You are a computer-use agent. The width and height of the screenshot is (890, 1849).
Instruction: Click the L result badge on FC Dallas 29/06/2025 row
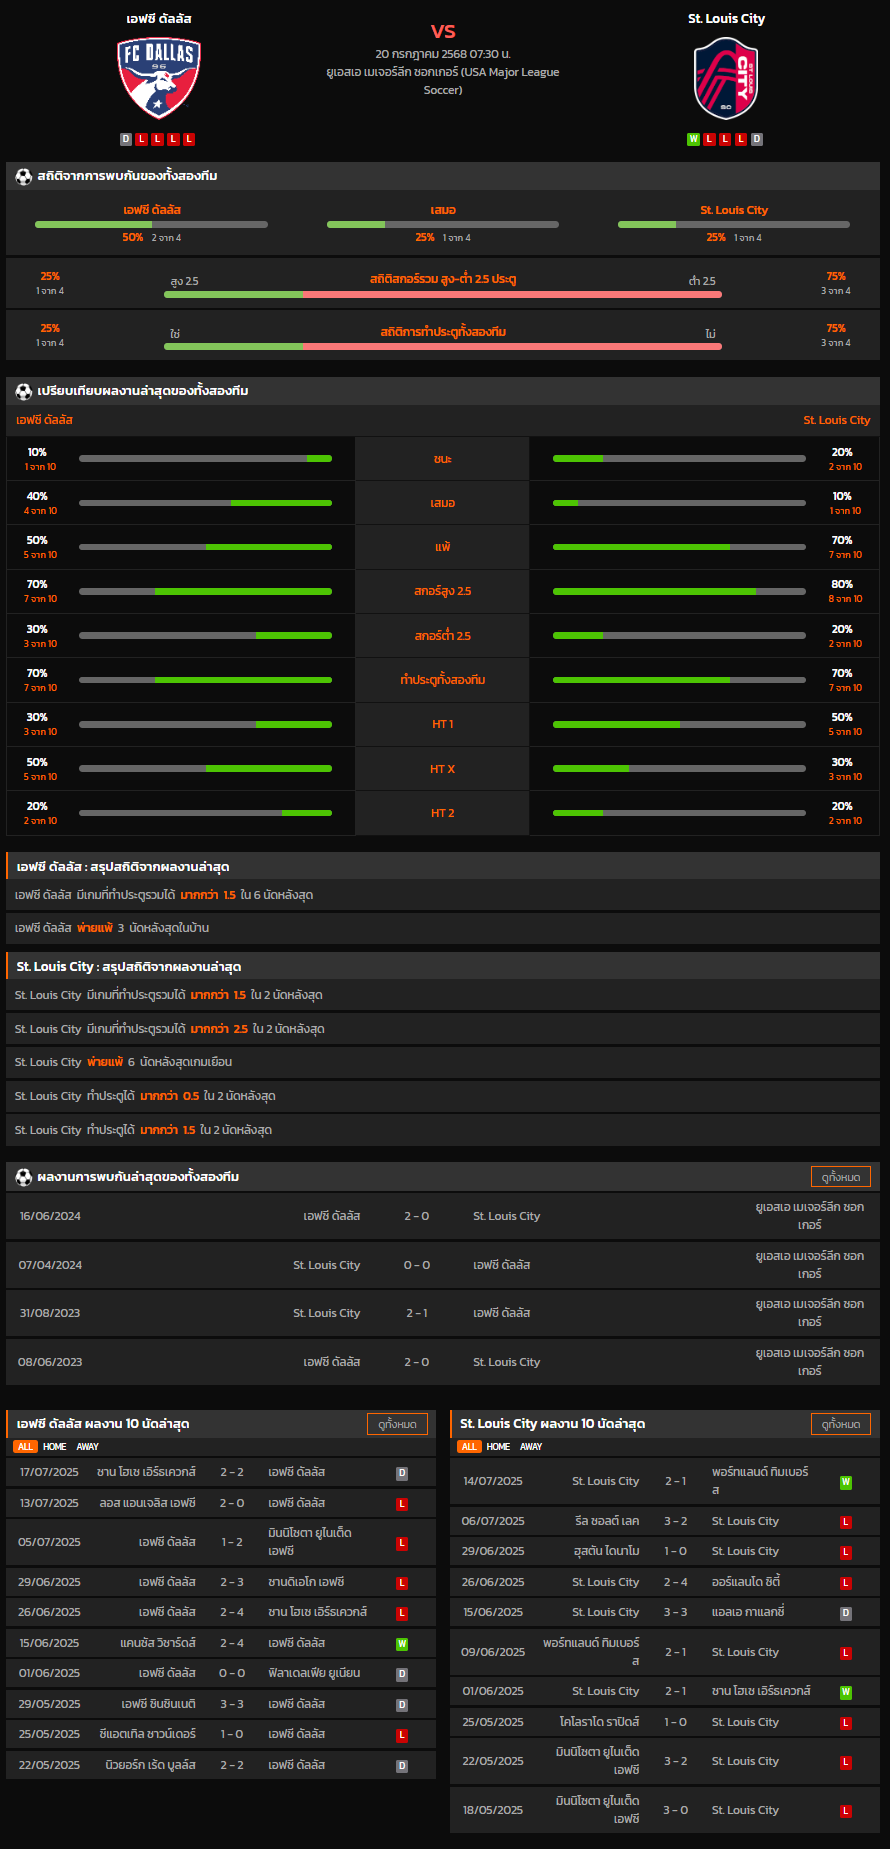(402, 1583)
